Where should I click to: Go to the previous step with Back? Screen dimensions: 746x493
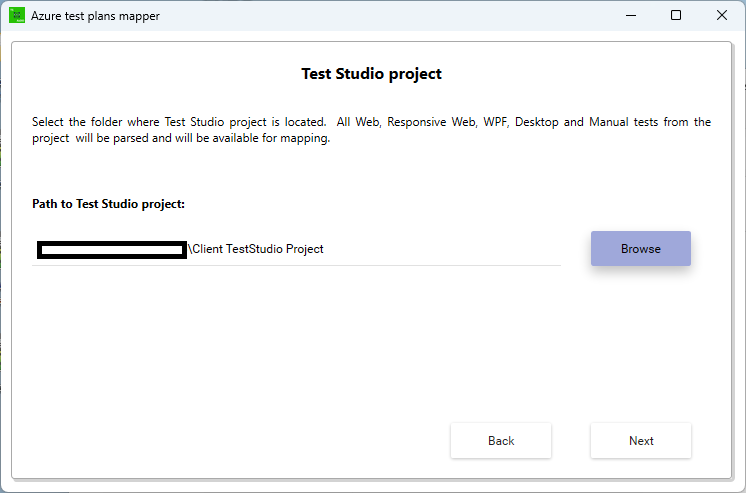tap(501, 441)
